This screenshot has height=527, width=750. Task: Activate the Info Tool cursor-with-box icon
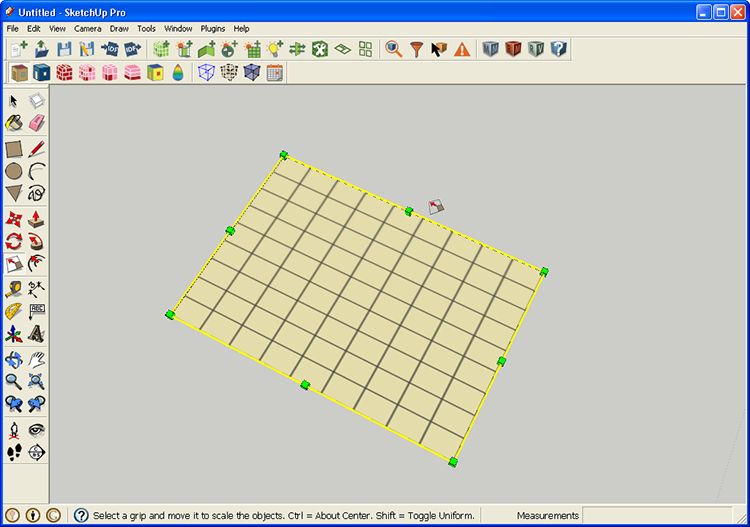[439, 49]
